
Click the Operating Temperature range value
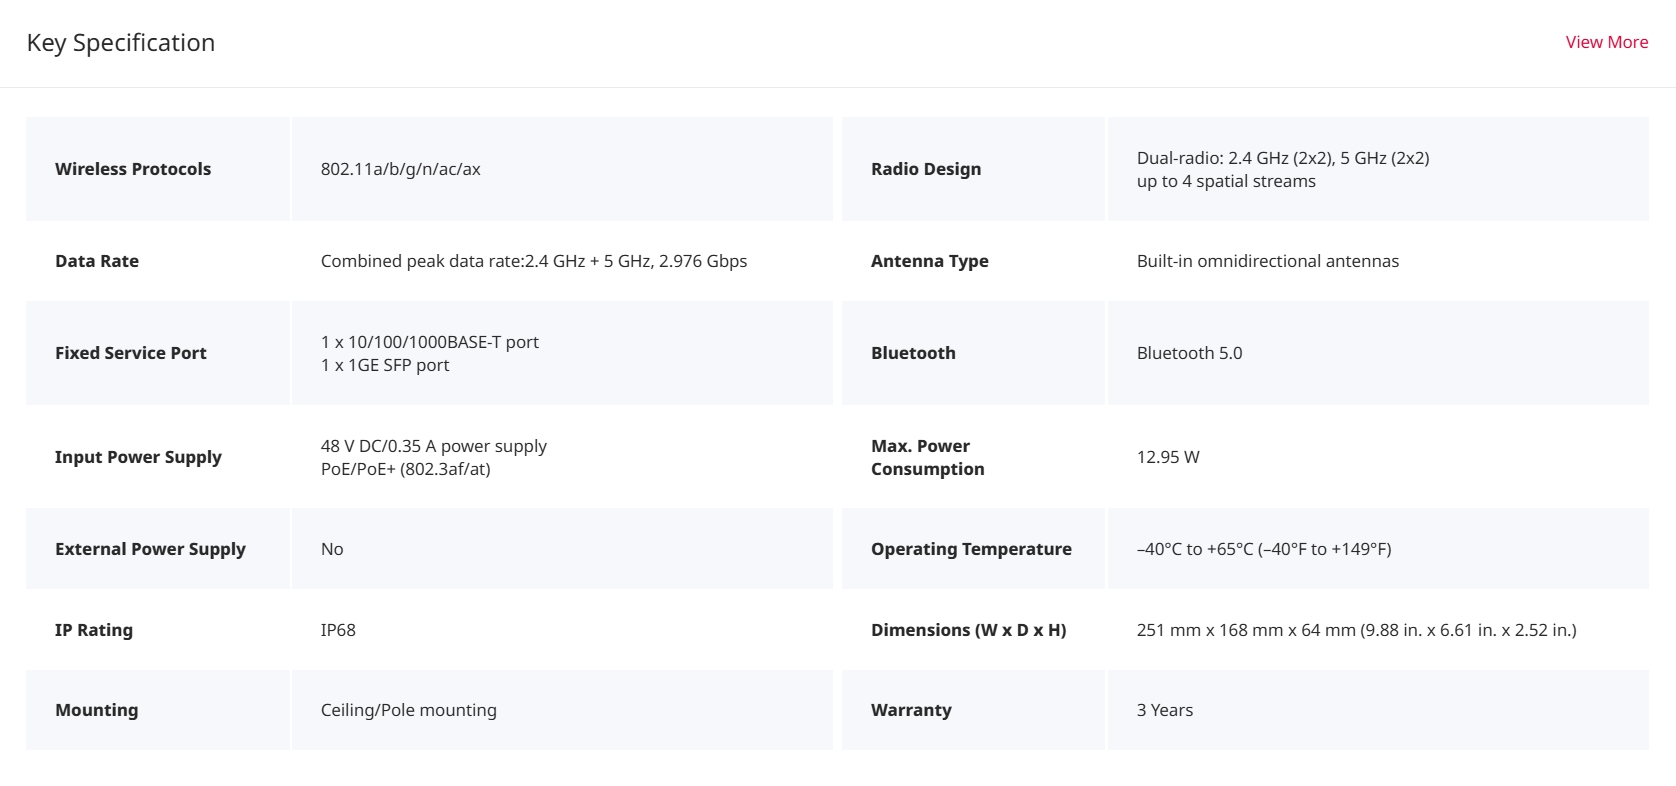[1263, 549]
